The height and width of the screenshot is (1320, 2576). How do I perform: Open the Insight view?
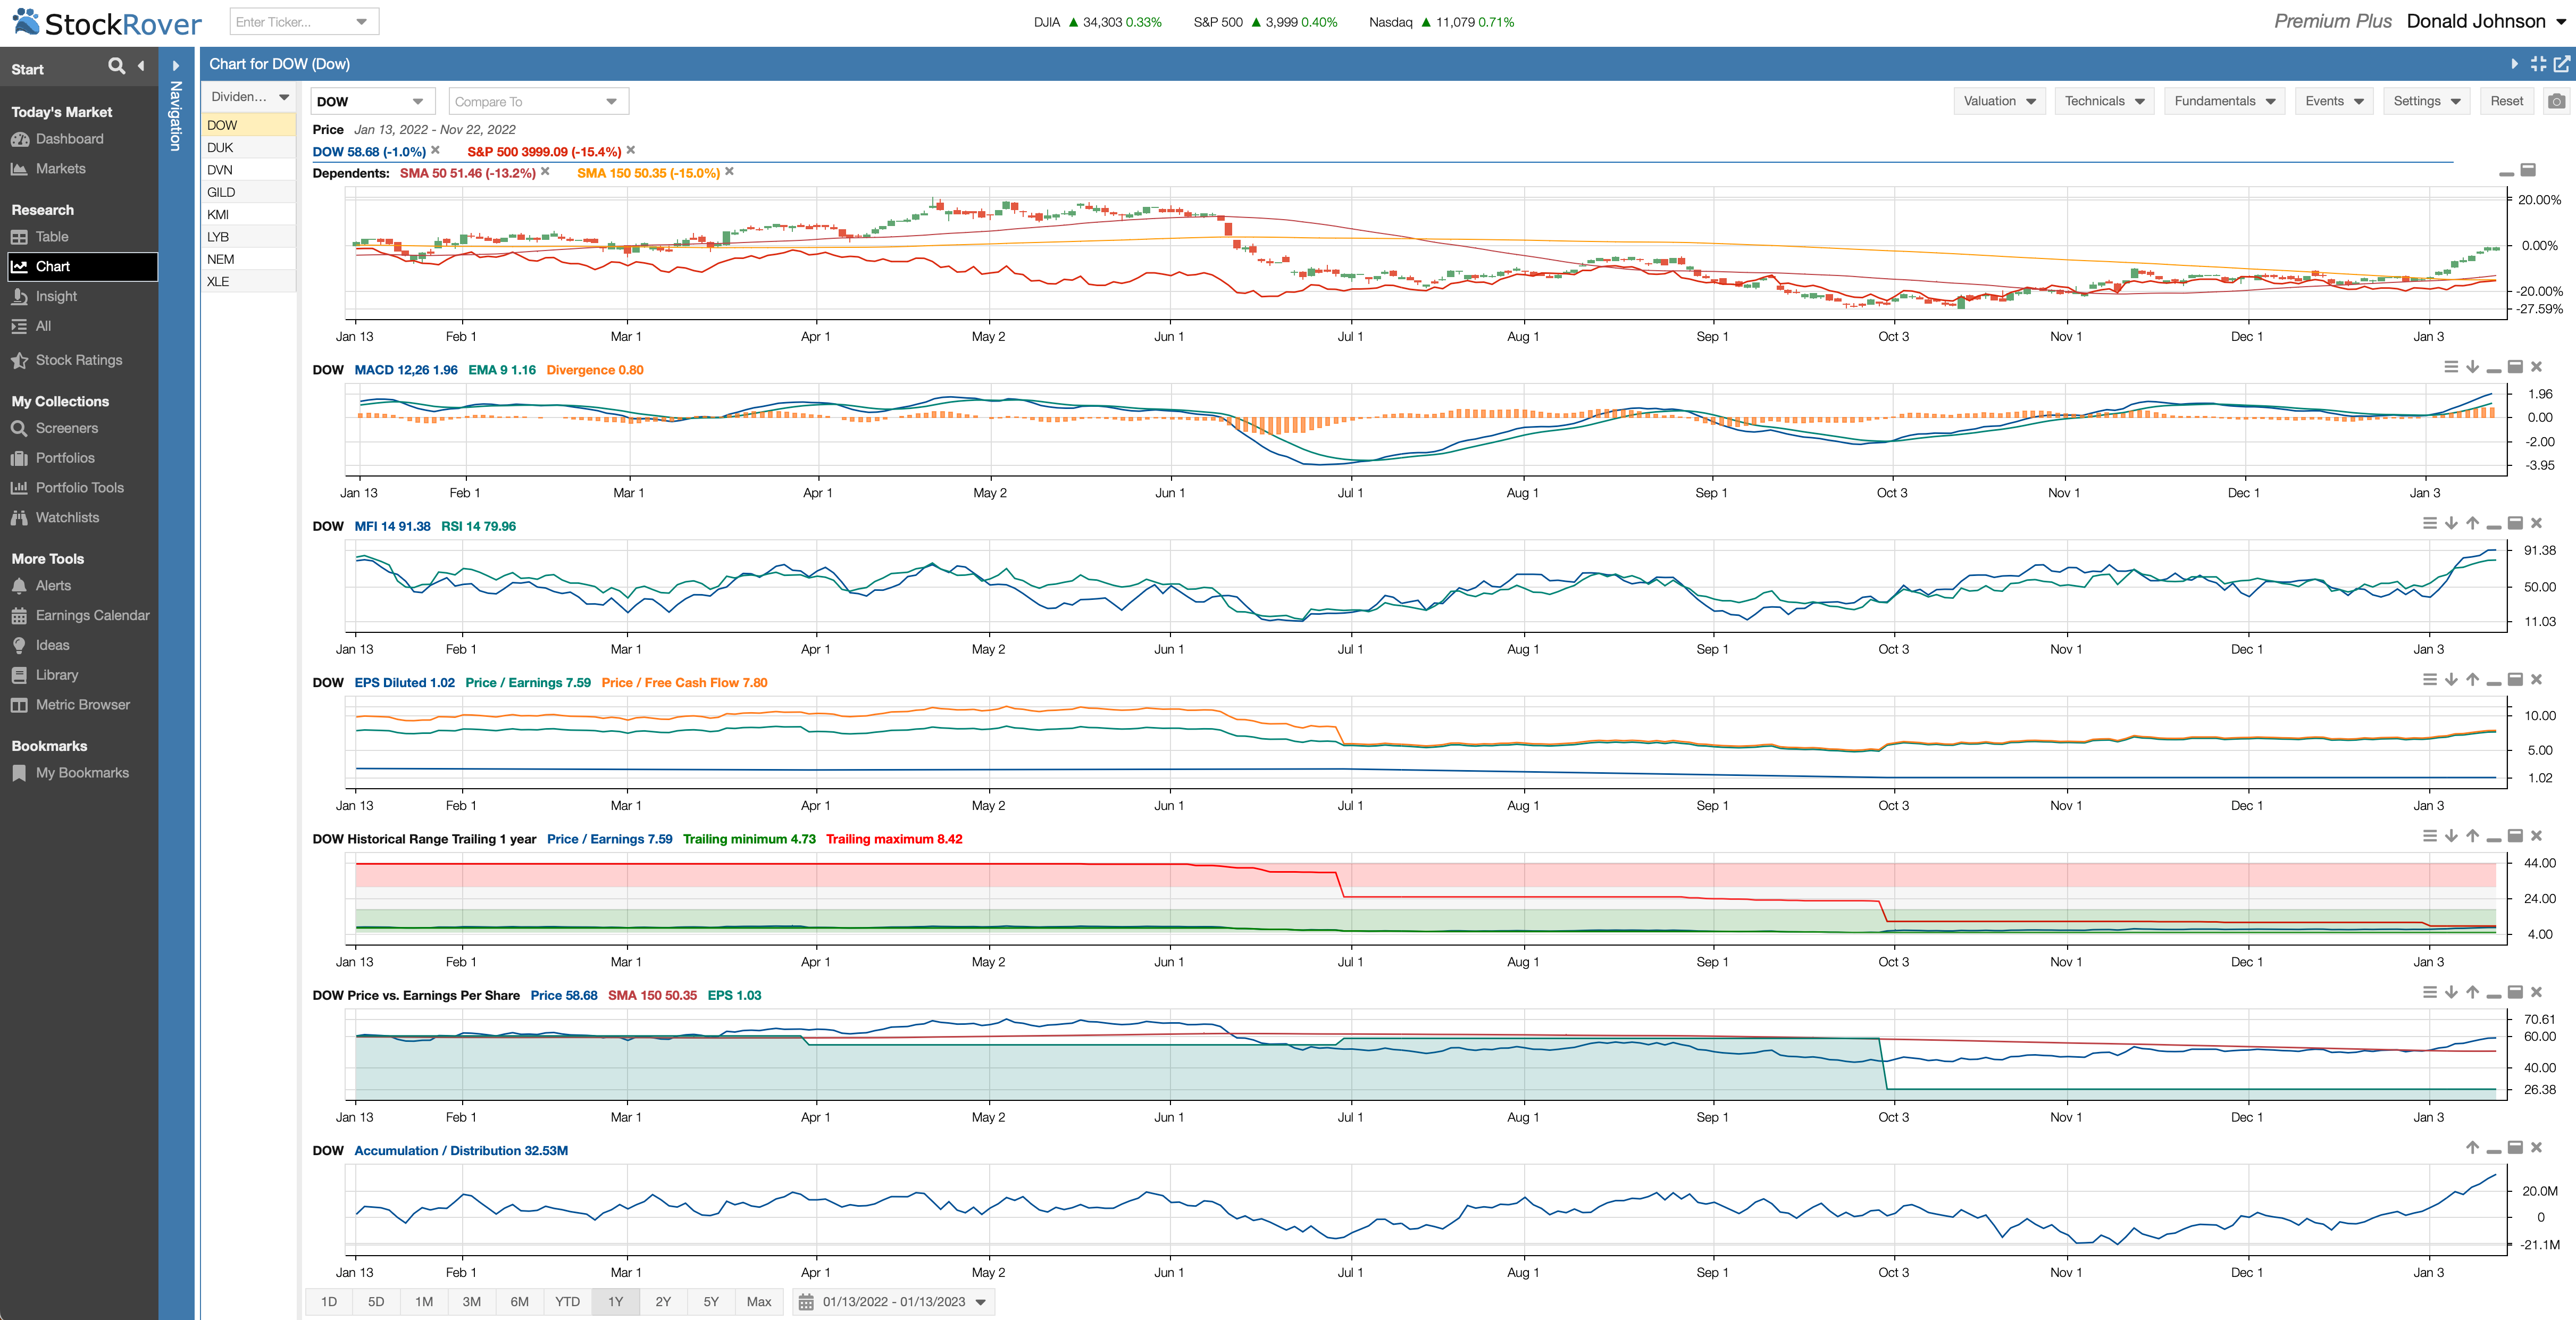tap(56, 296)
